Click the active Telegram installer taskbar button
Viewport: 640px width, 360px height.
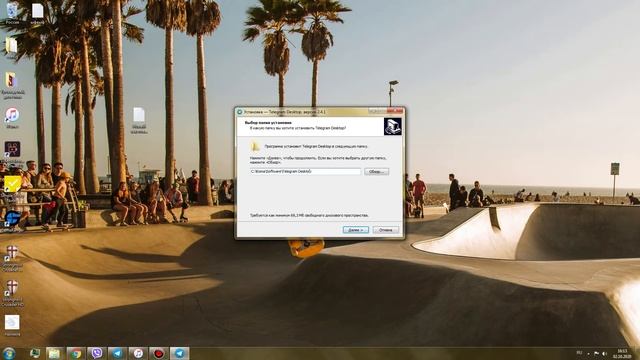[x=180, y=353]
